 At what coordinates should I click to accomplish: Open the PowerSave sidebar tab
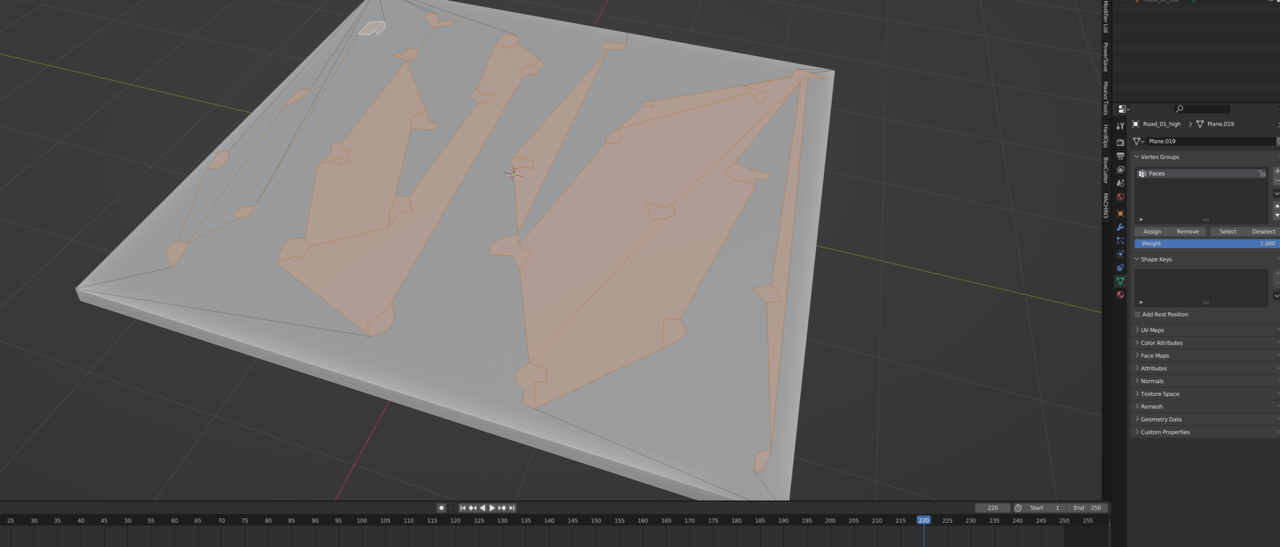click(1106, 57)
